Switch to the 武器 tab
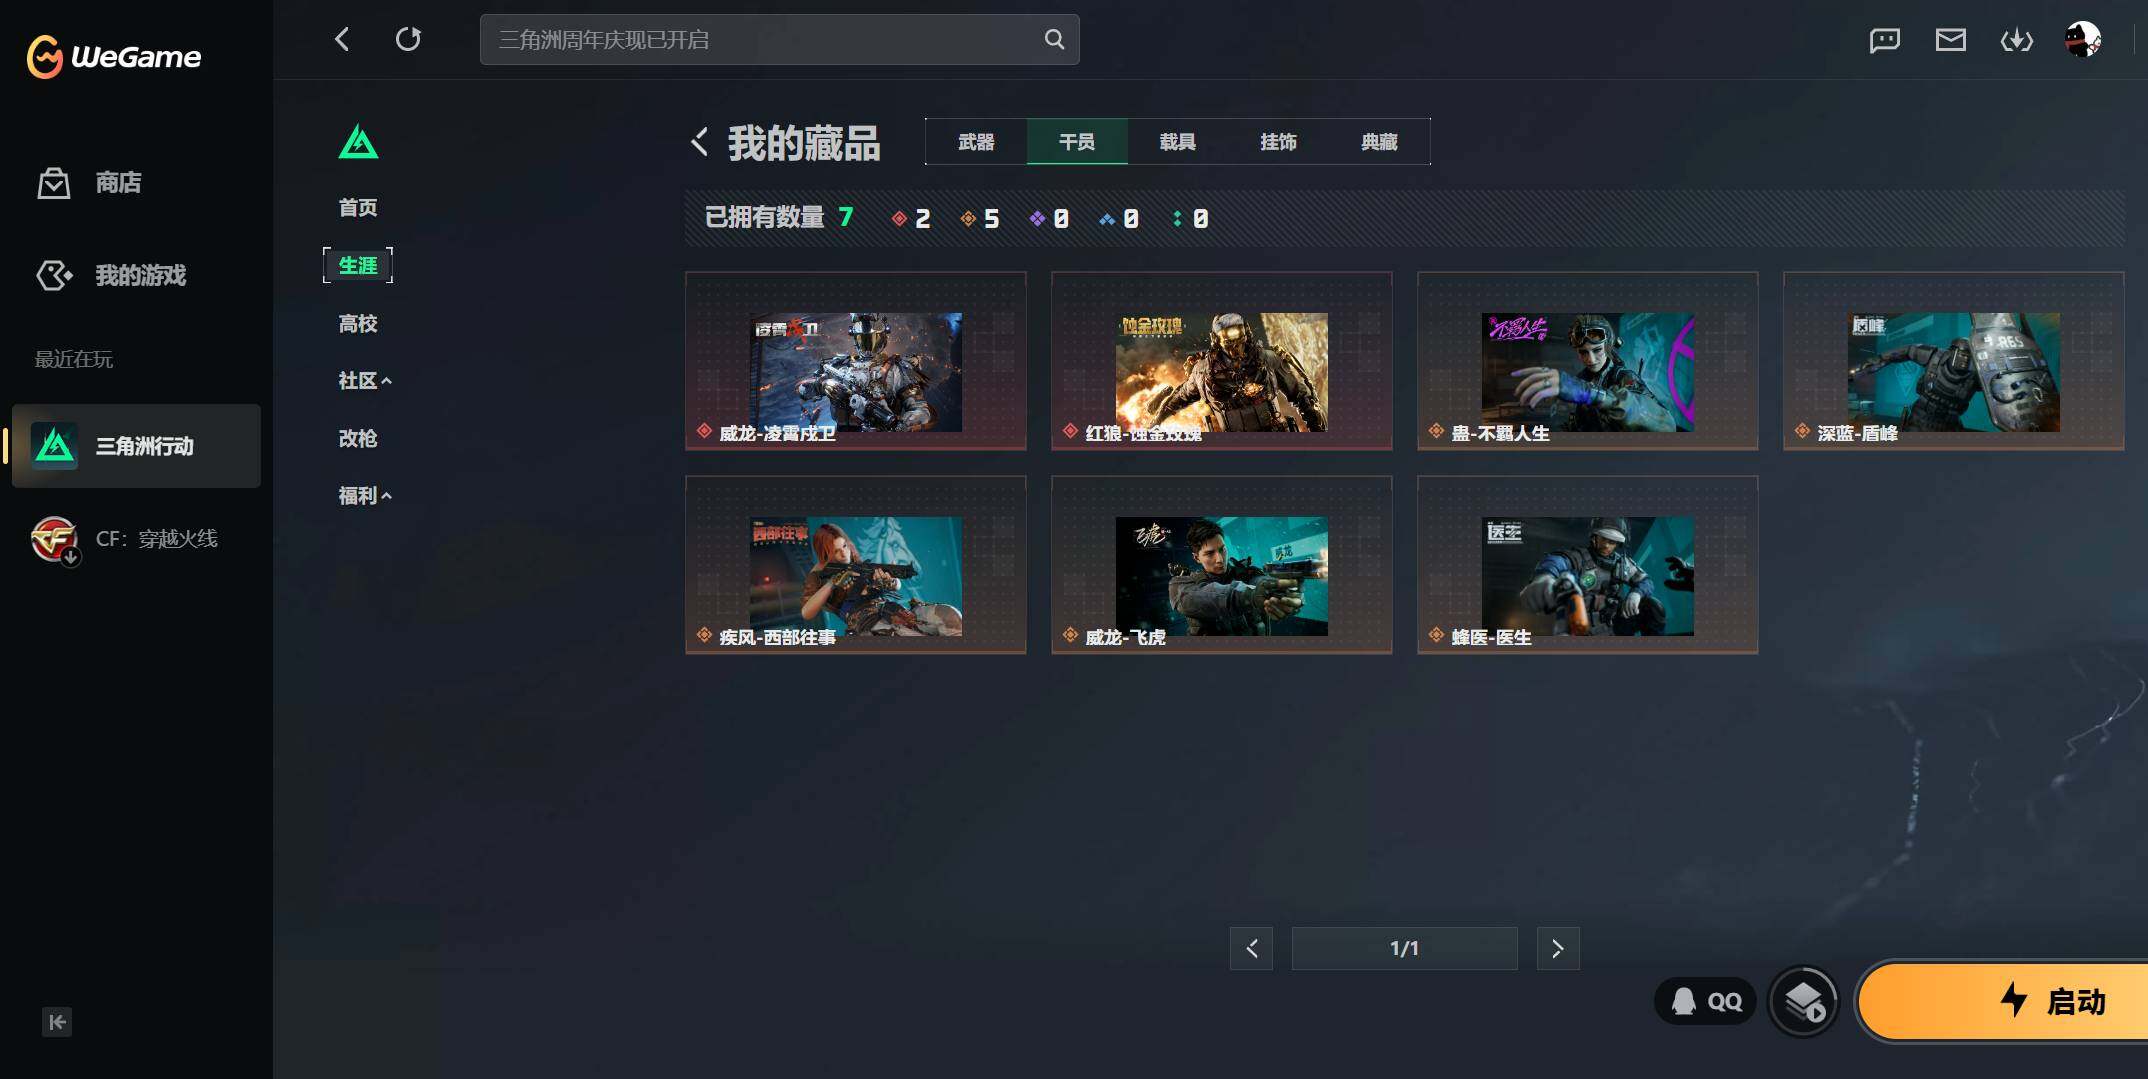Image resolution: width=2148 pixels, height=1079 pixels. pos(976,142)
